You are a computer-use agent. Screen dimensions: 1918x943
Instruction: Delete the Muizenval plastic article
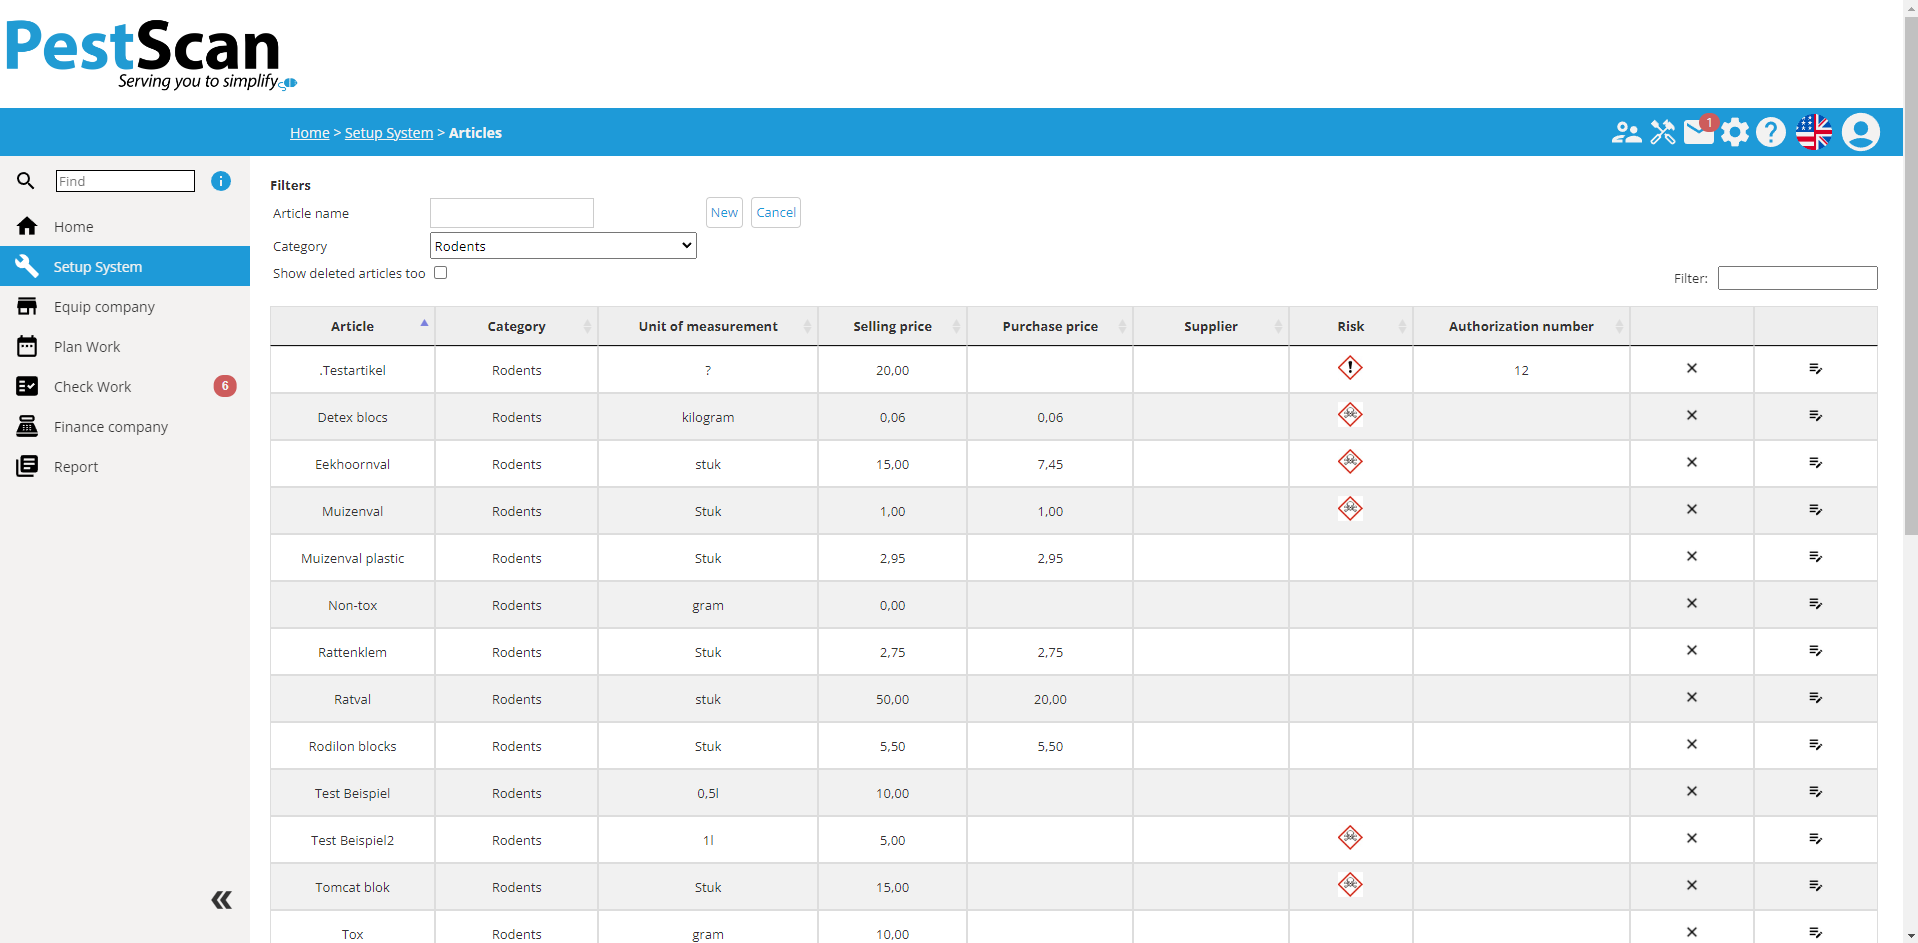[x=1692, y=557]
